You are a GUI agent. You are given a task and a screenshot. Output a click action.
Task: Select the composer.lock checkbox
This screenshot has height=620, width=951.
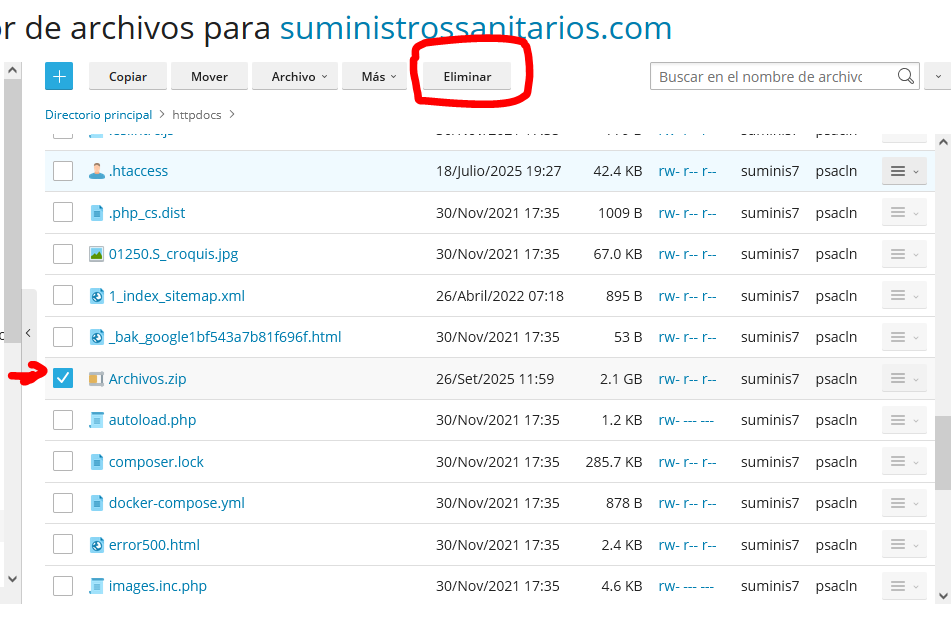click(63, 461)
